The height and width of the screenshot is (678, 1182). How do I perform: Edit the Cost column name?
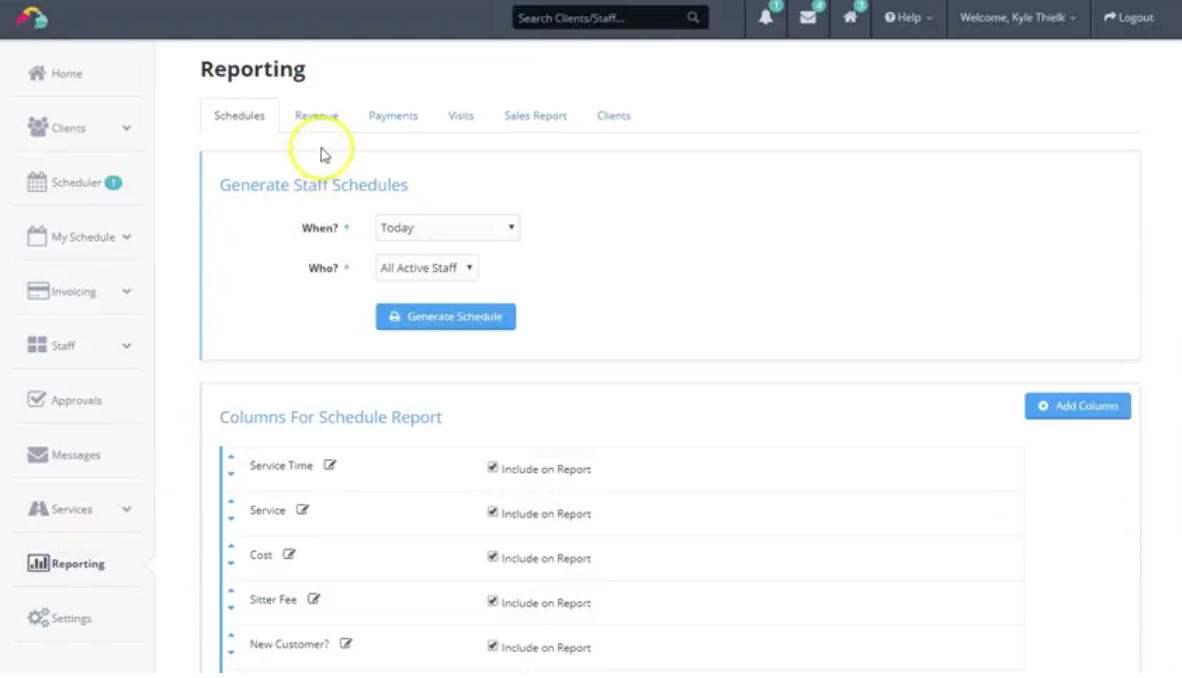pyautogui.click(x=289, y=554)
